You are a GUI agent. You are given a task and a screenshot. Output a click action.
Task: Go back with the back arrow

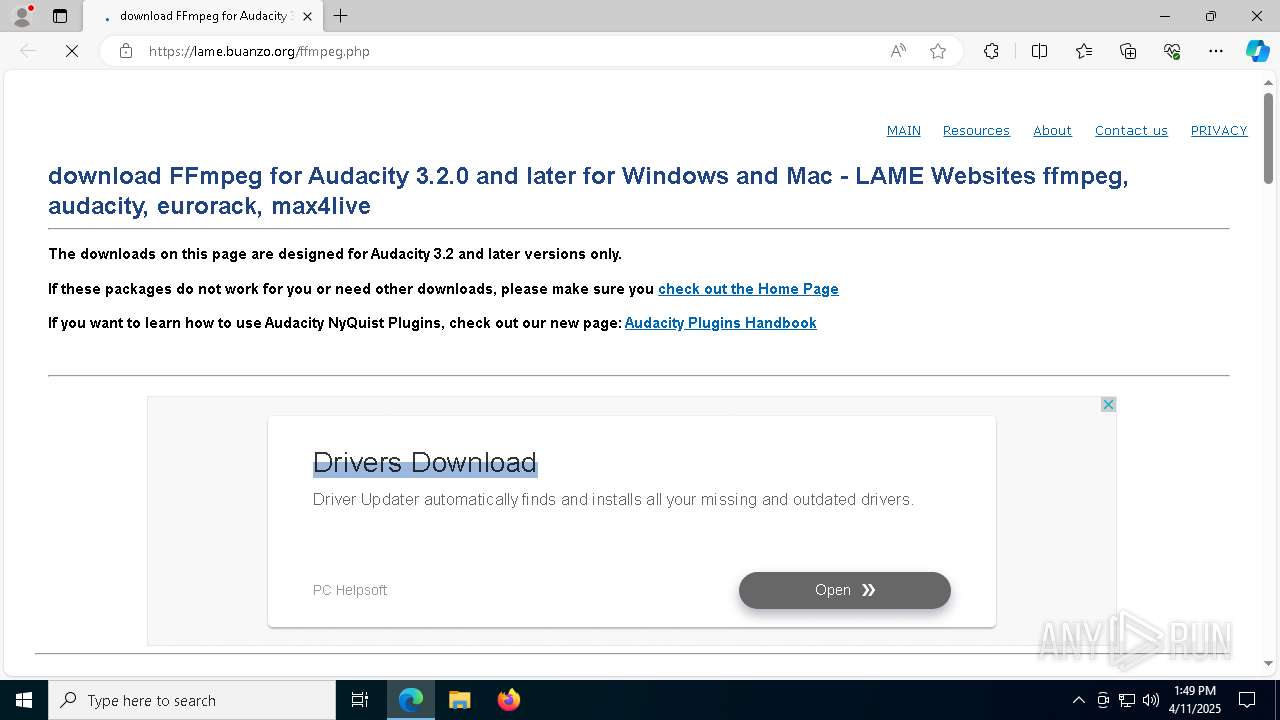tap(28, 51)
